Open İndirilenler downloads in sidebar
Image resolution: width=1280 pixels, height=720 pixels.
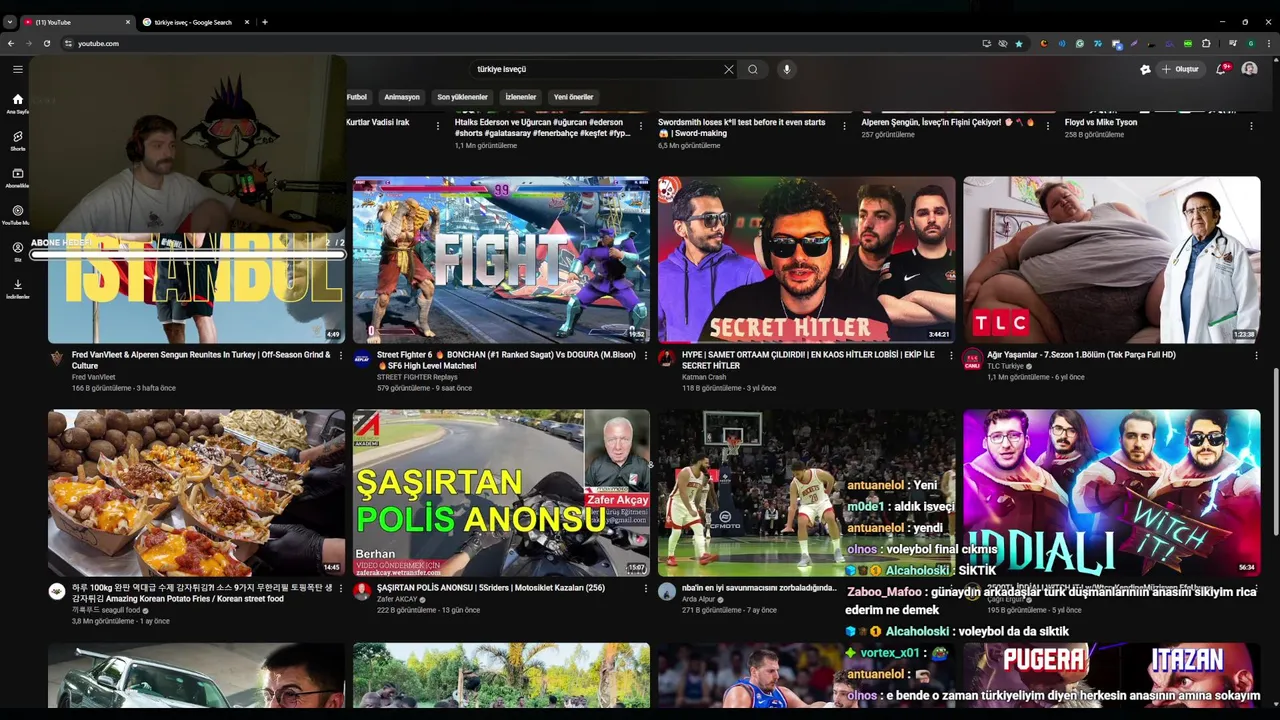pyautogui.click(x=17, y=288)
